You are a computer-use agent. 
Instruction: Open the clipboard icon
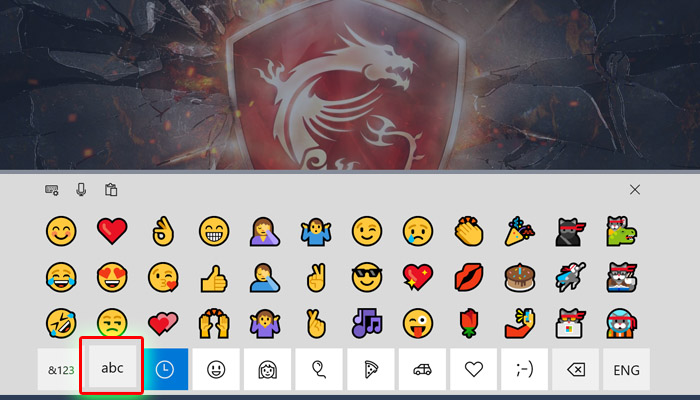point(111,190)
